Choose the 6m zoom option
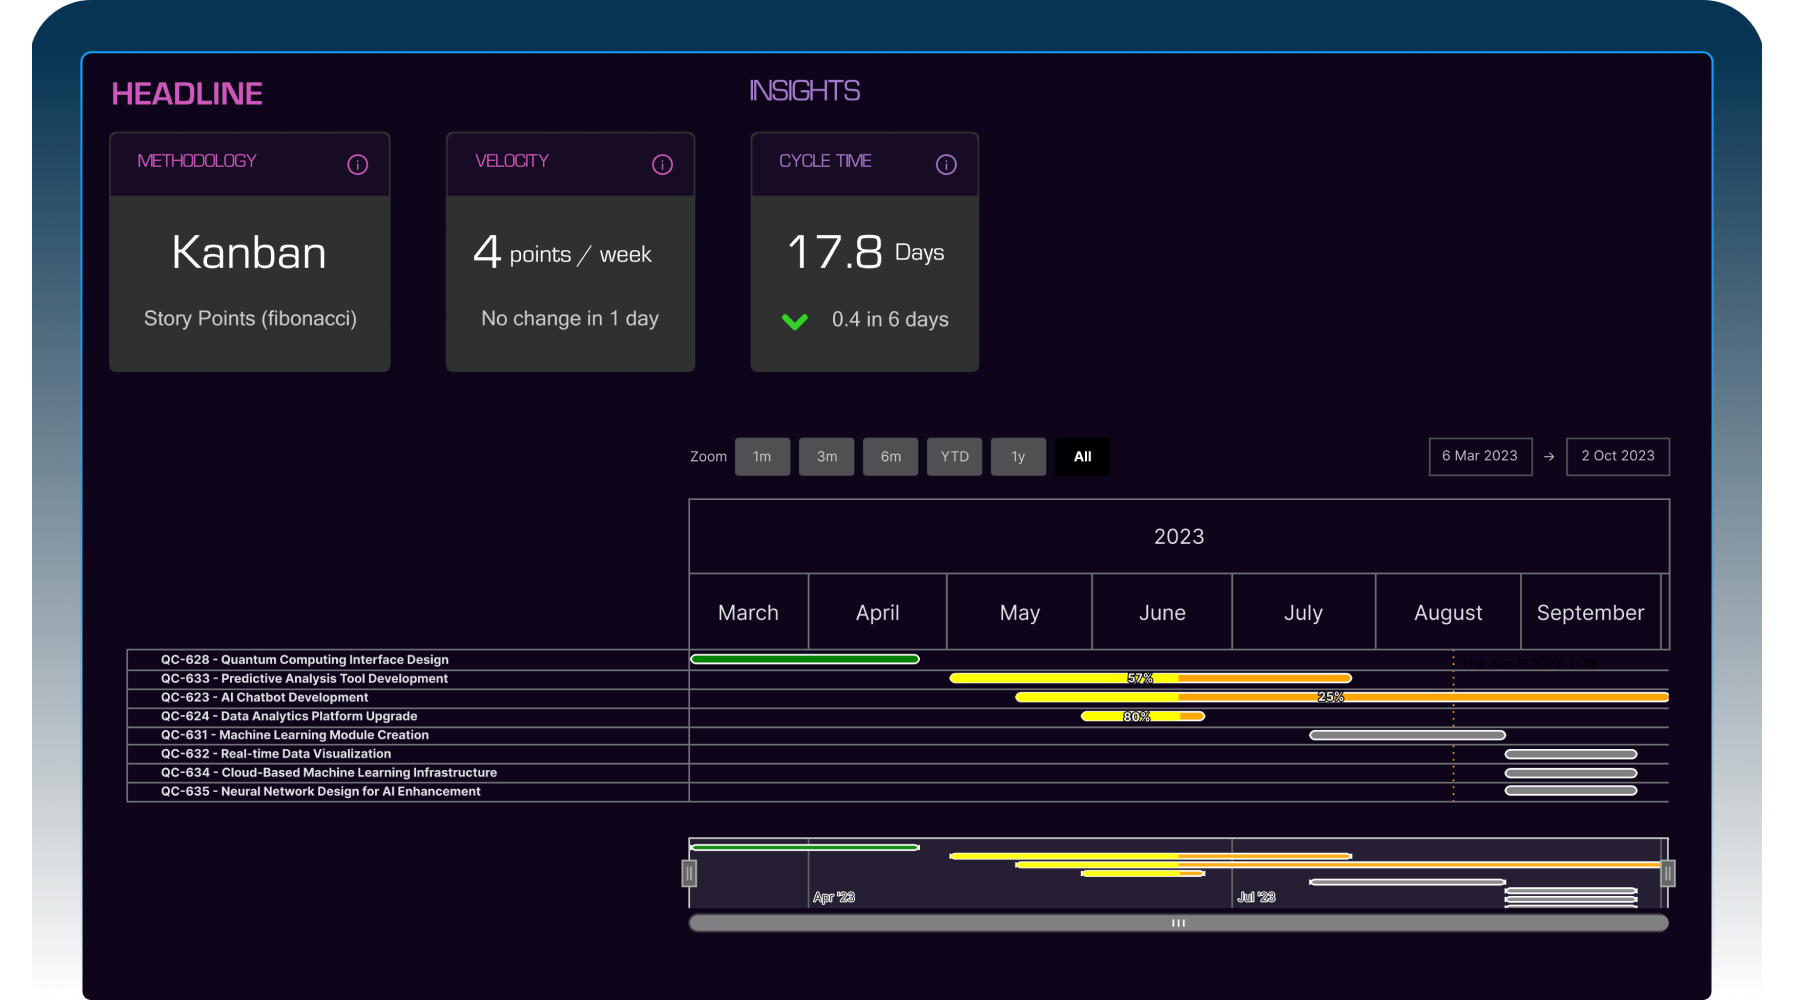This screenshot has width=1794, height=1000. click(x=890, y=457)
